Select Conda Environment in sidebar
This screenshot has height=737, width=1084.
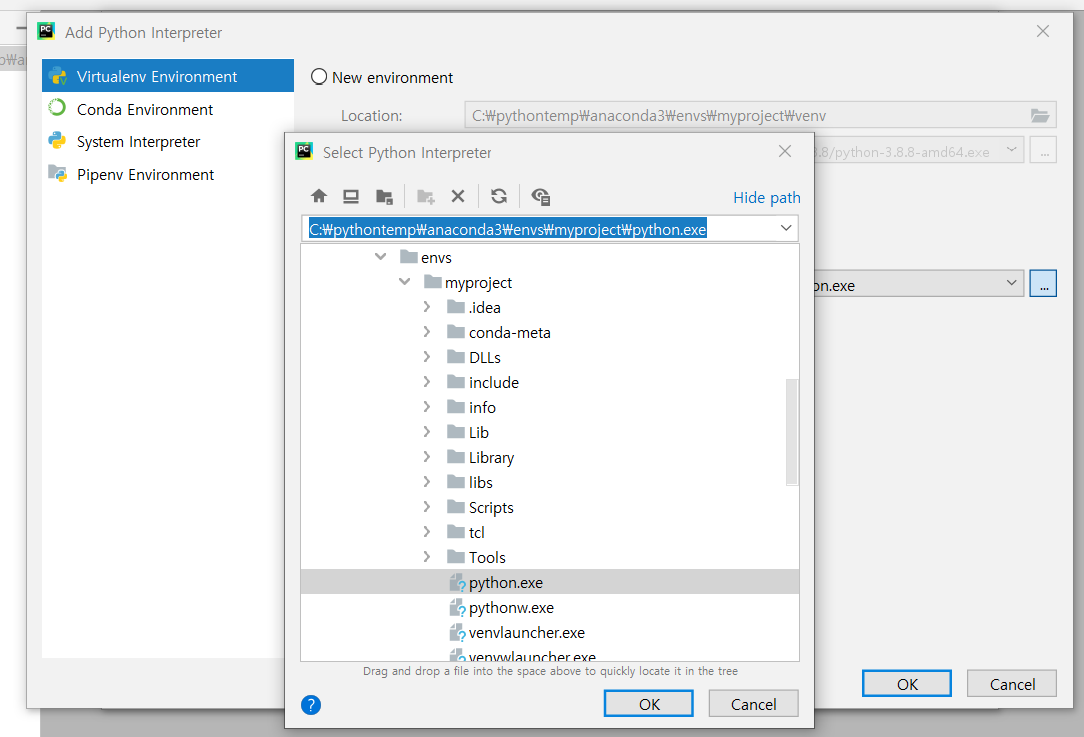pyautogui.click(x=168, y=109)
